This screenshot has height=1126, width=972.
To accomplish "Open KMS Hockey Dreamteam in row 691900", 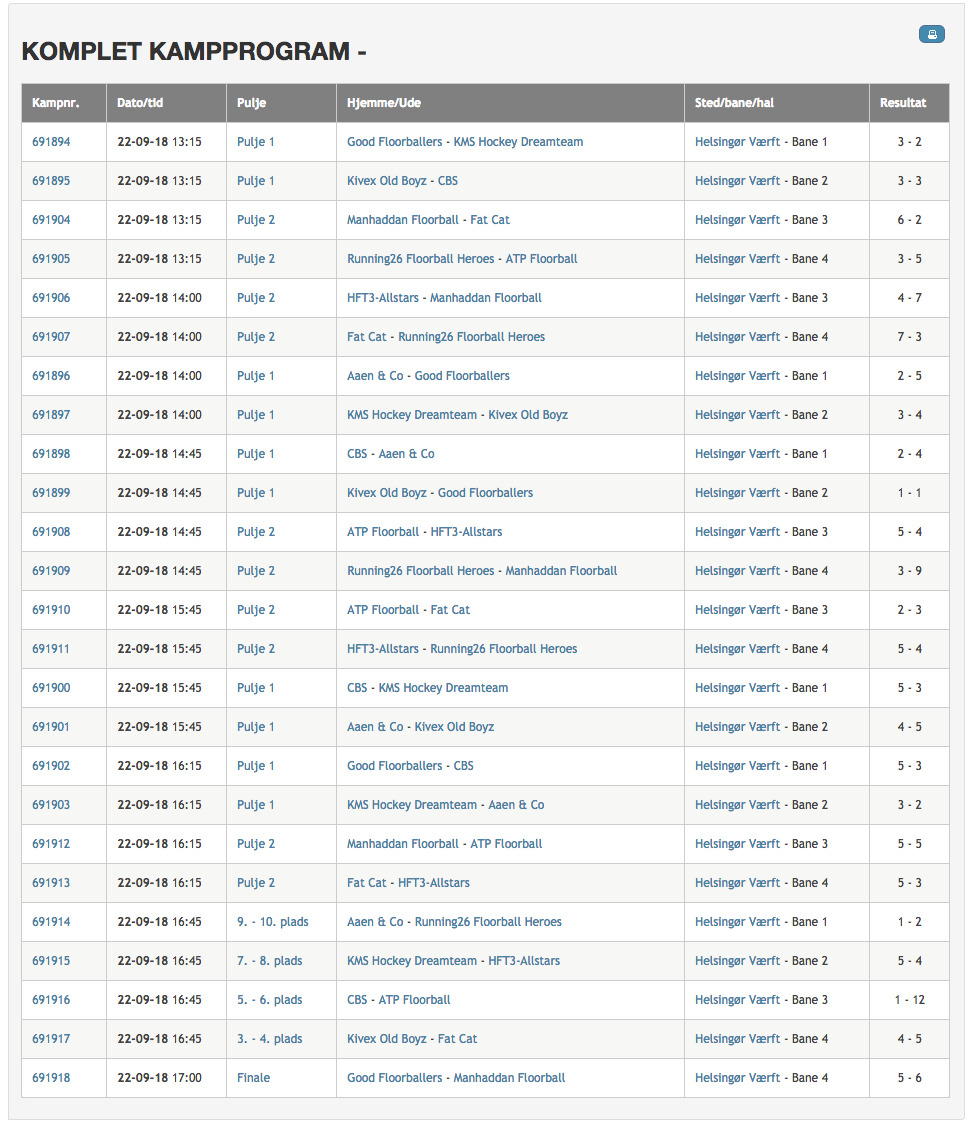I will (x=443, y=688).
